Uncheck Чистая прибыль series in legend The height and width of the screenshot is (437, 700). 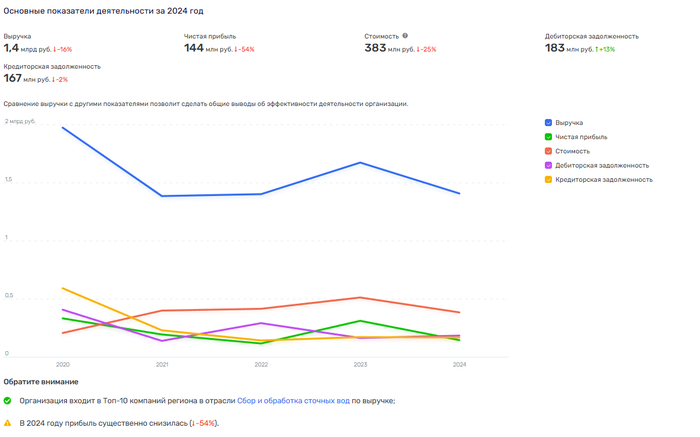[549, 137]
